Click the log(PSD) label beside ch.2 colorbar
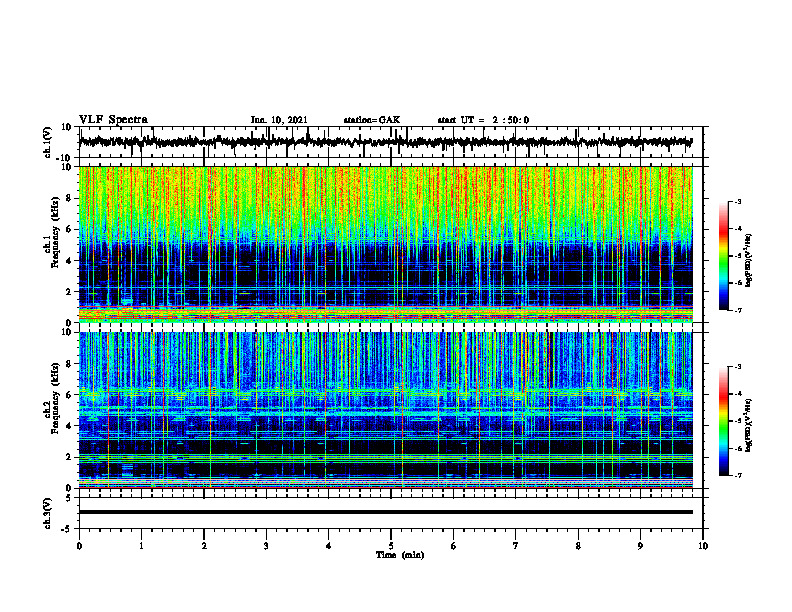 749,425
